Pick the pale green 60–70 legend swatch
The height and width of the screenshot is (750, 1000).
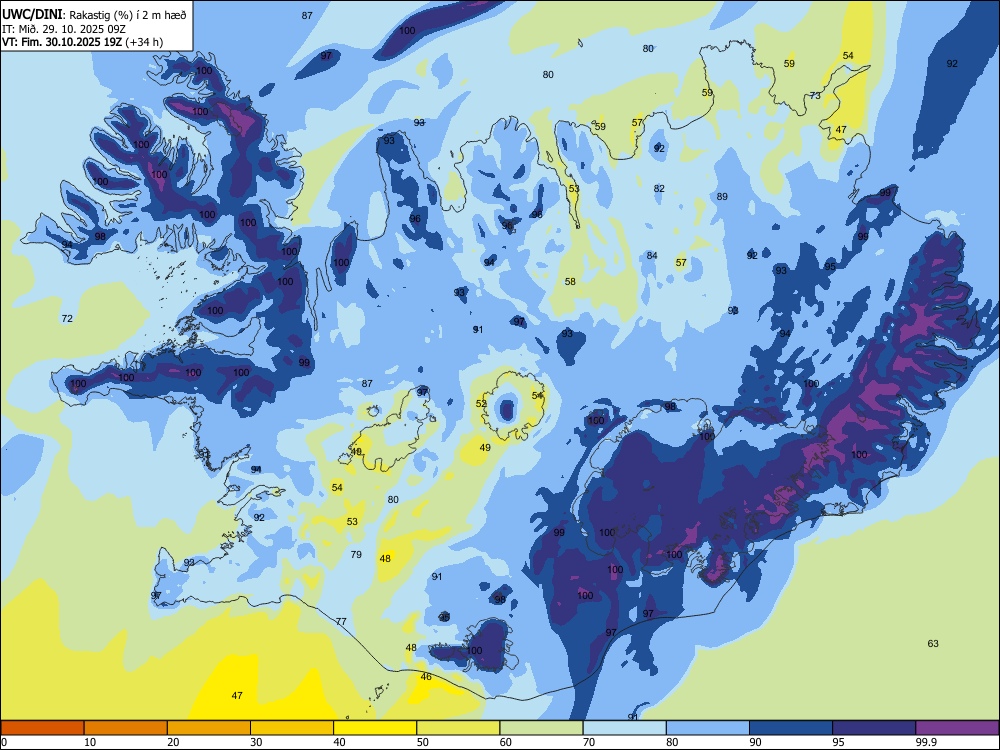[541, 728]
